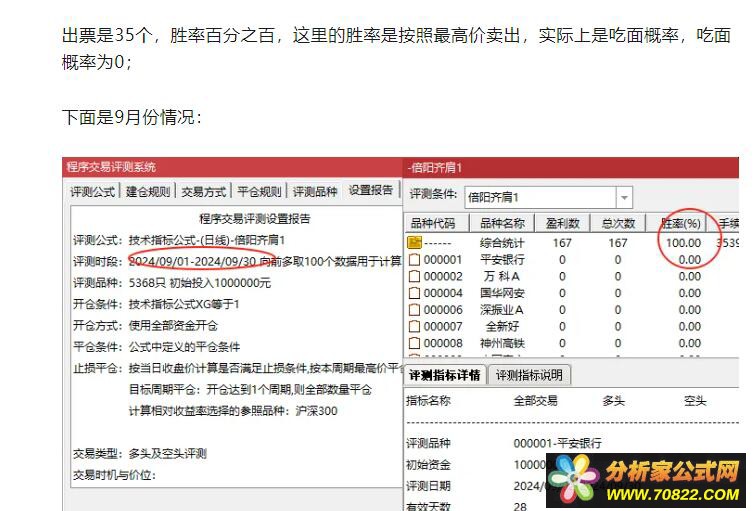Go to the 评测品种 tab
The width and height of the screenshot is (756, 511).
[315, 191]
